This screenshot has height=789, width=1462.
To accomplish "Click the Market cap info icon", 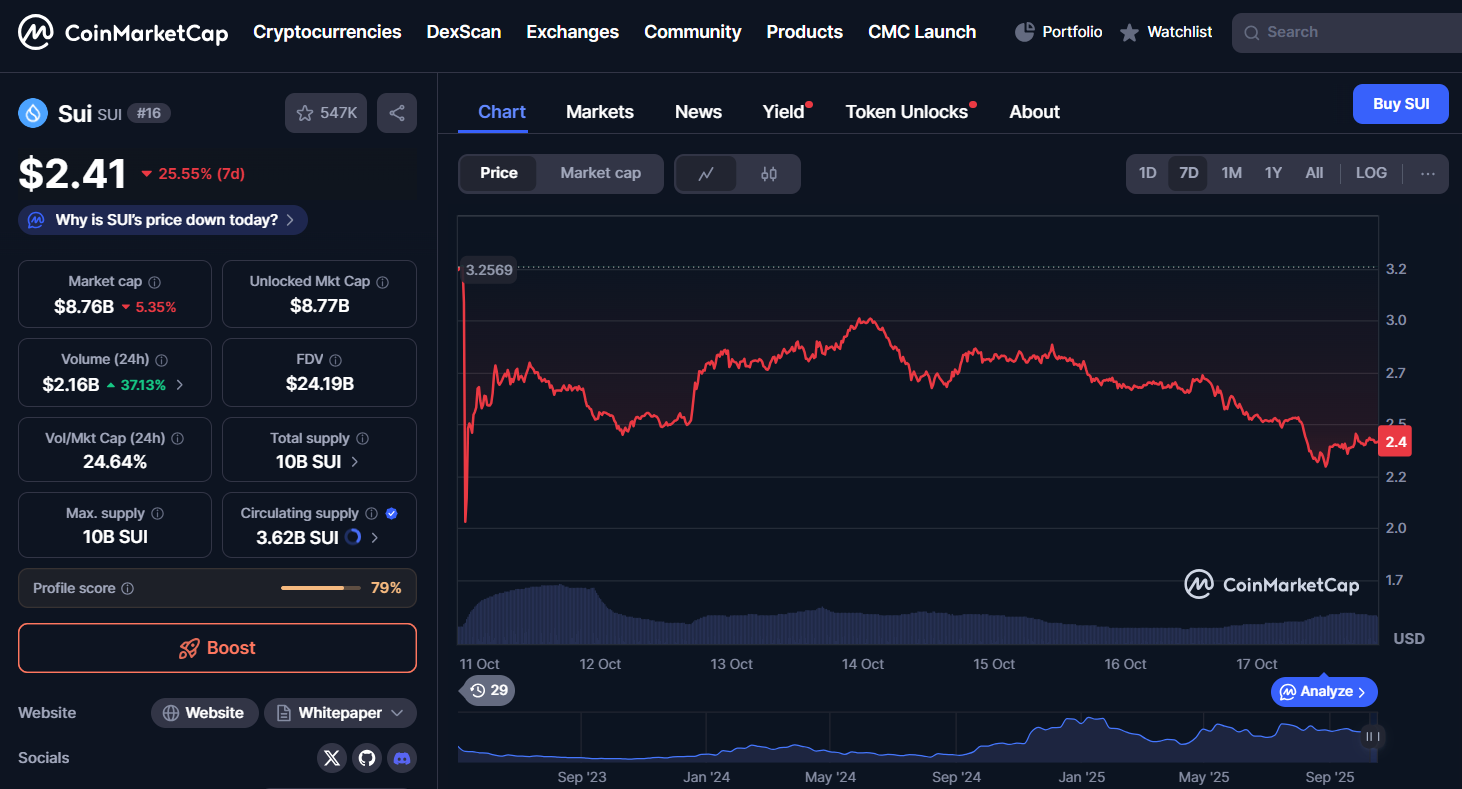I will pyautogui.click(x=154, y=283).
